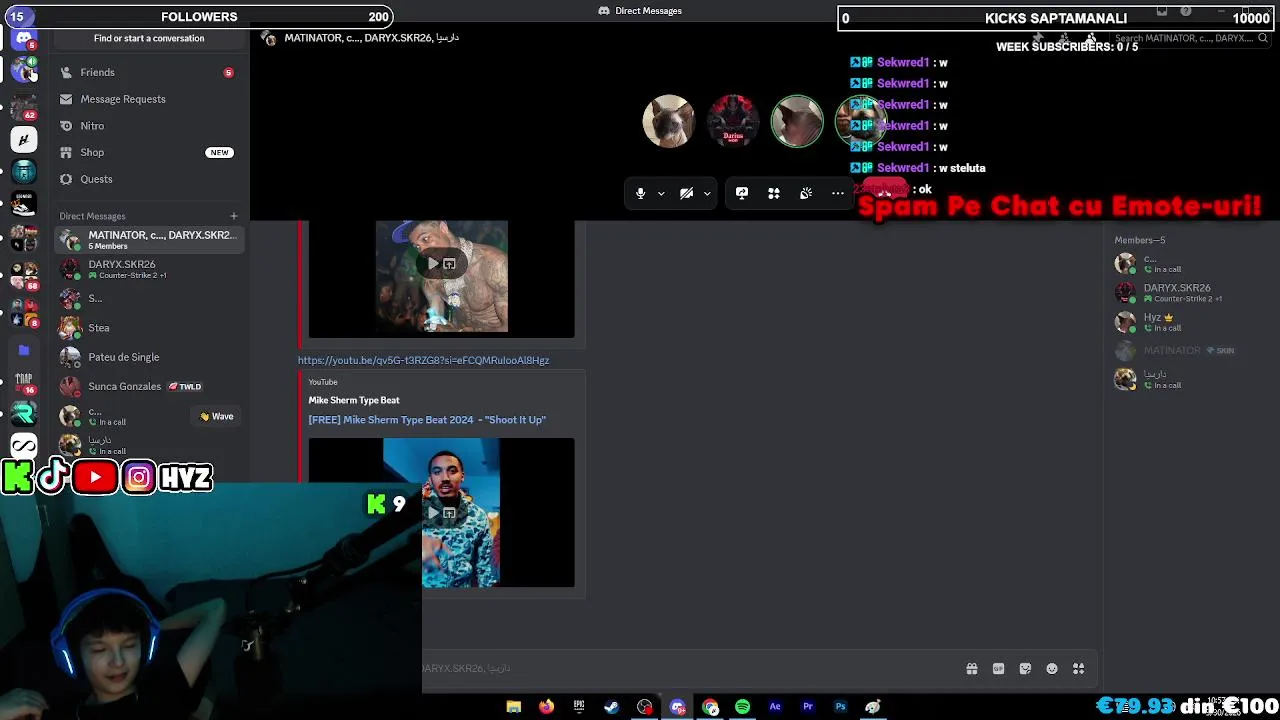Open Premiere Pro from taskbar
This screenshot has height=720, width=1280.
(x=808, y=707)
